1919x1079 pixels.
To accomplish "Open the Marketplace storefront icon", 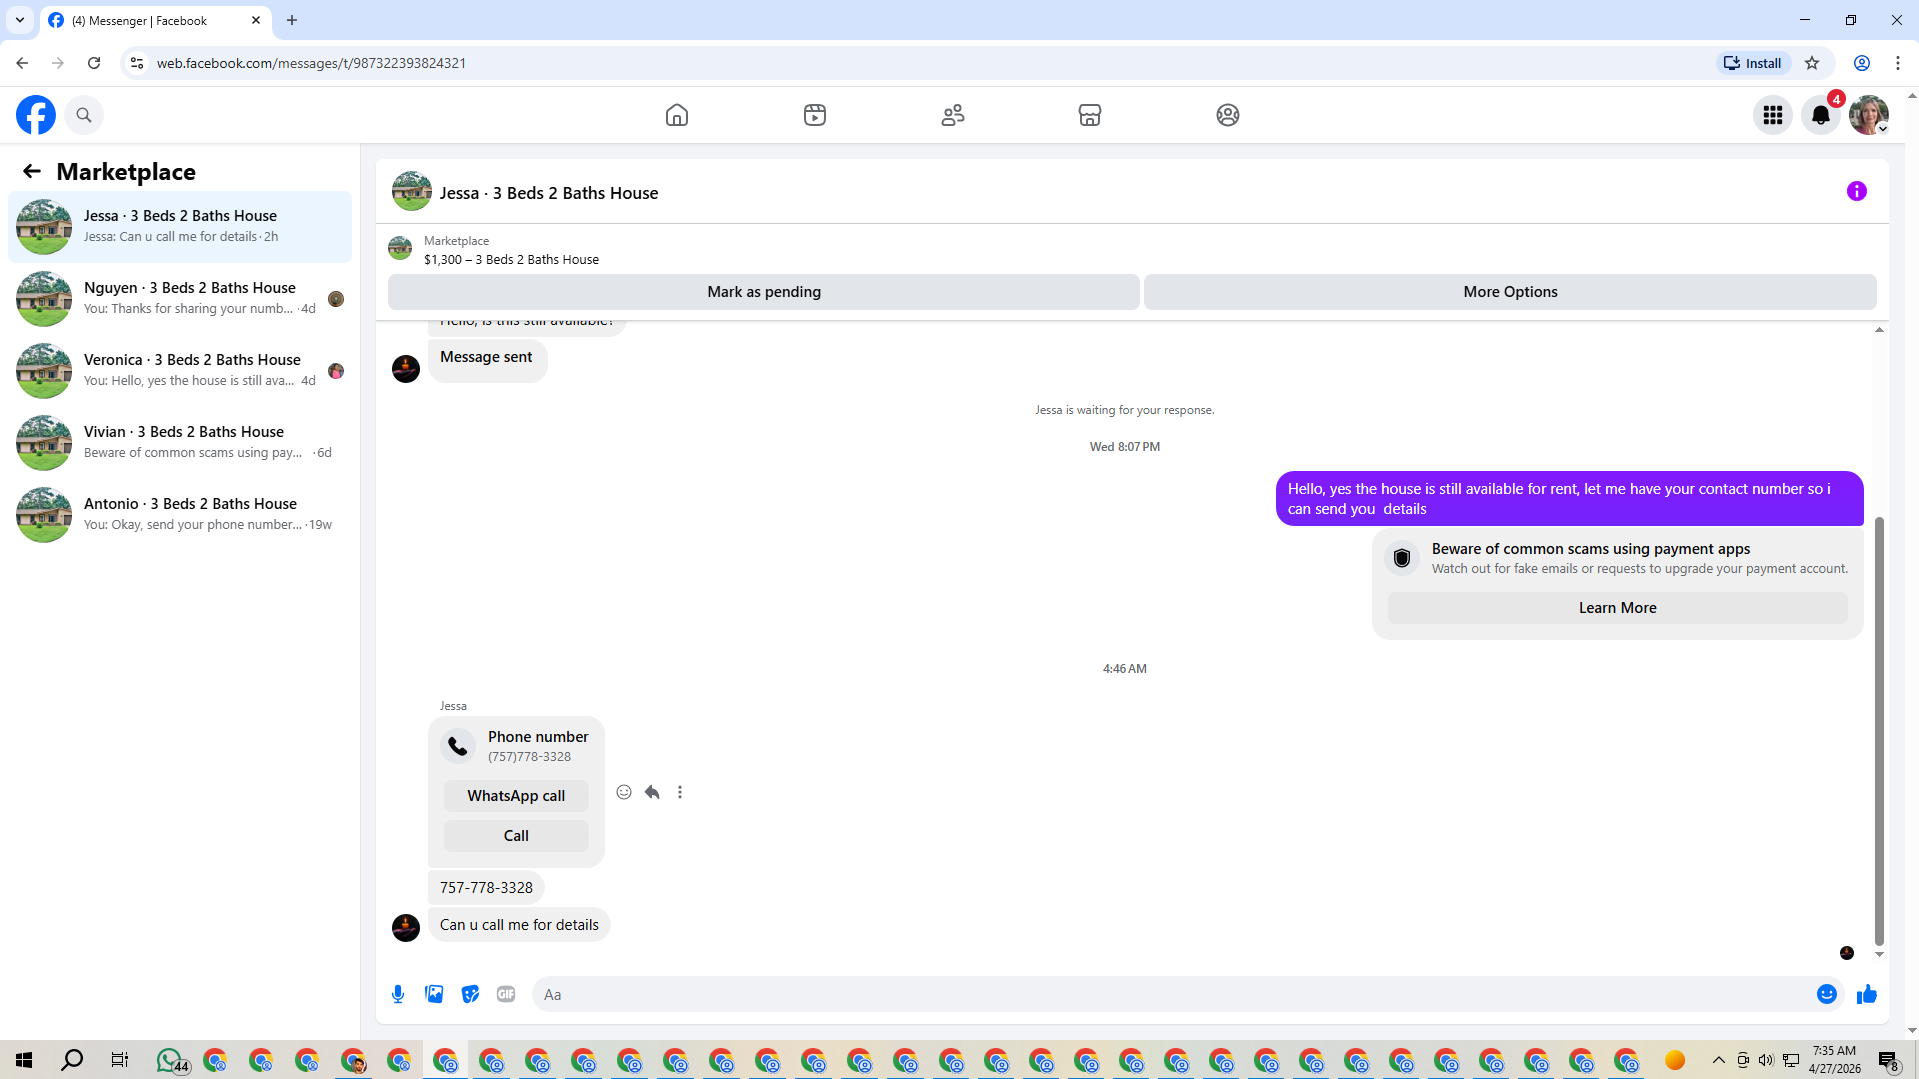I will [1090, 115].
